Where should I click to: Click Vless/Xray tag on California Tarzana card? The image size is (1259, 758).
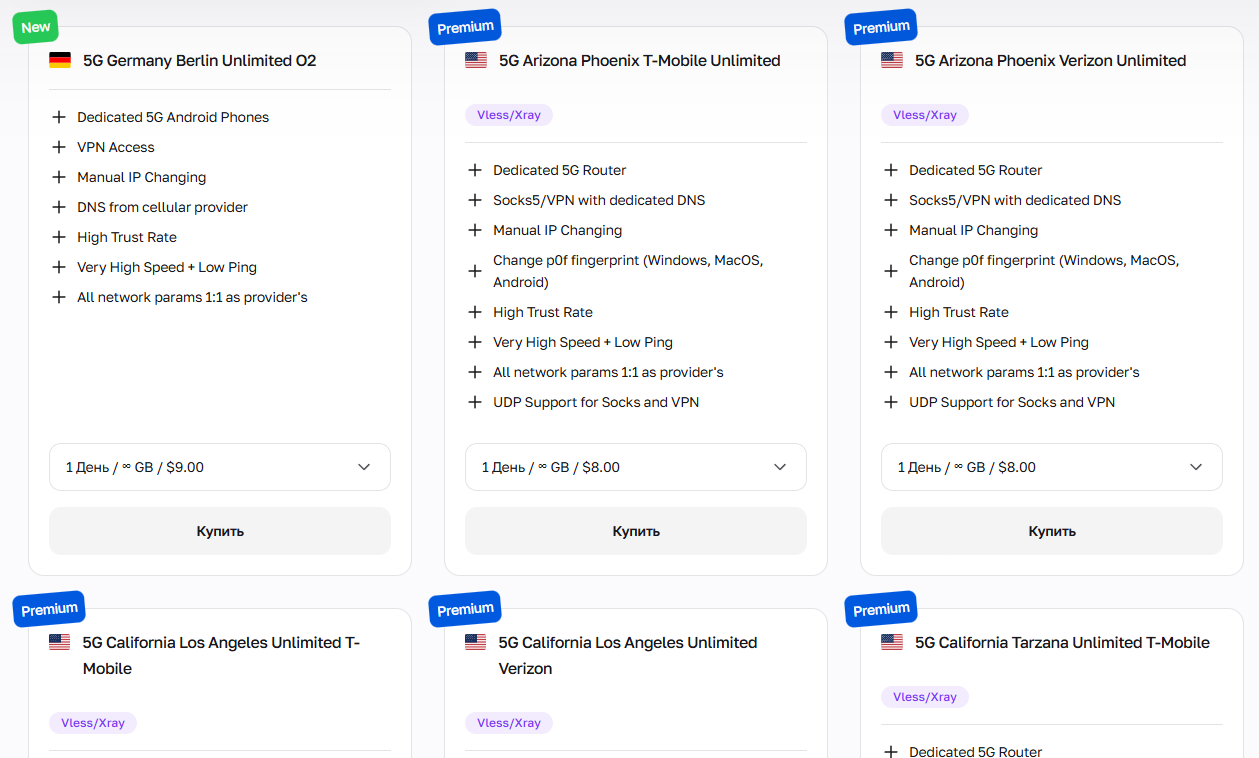point(925,697)
